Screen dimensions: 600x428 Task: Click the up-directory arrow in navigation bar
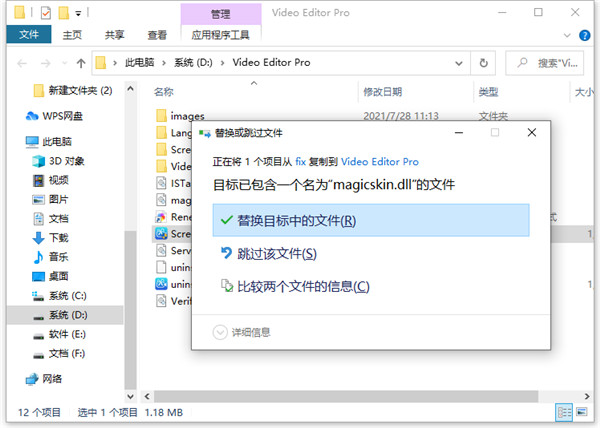click(76, 62)
